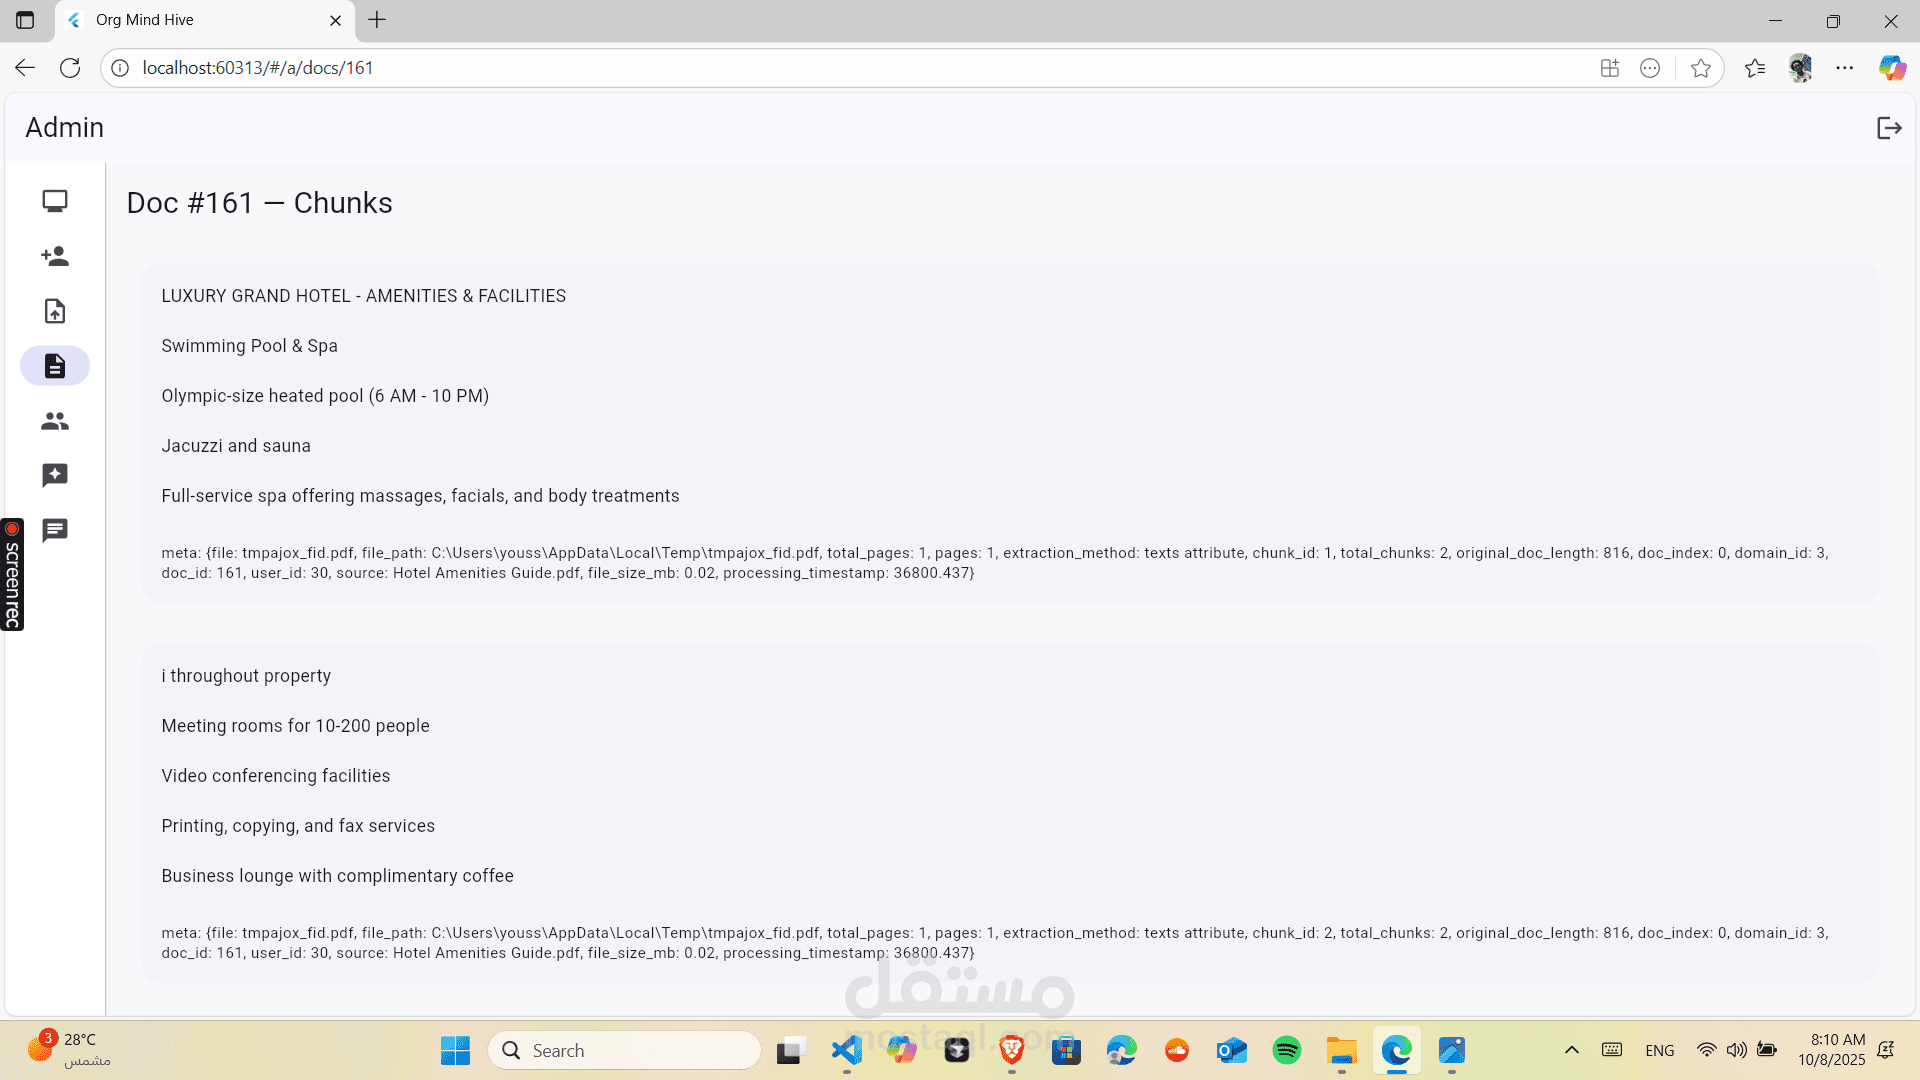The image size is (1920, 1080).
Task: Select the documents list sidebar icon
Action: [55, 366]
